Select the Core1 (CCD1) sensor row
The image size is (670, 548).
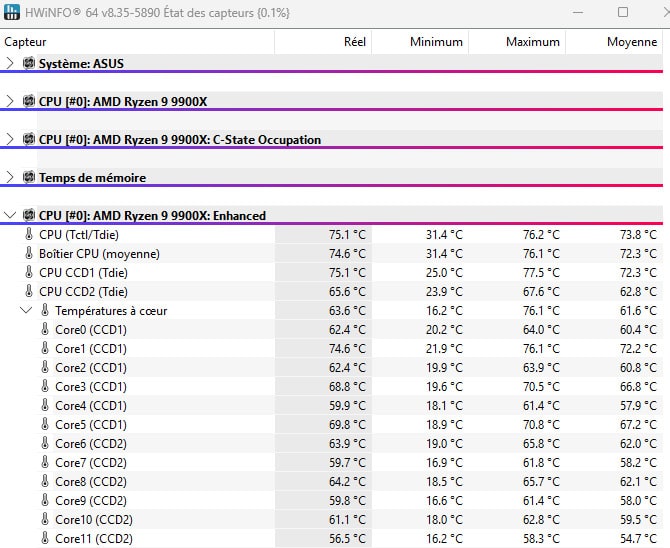click(x=91, y=349)
